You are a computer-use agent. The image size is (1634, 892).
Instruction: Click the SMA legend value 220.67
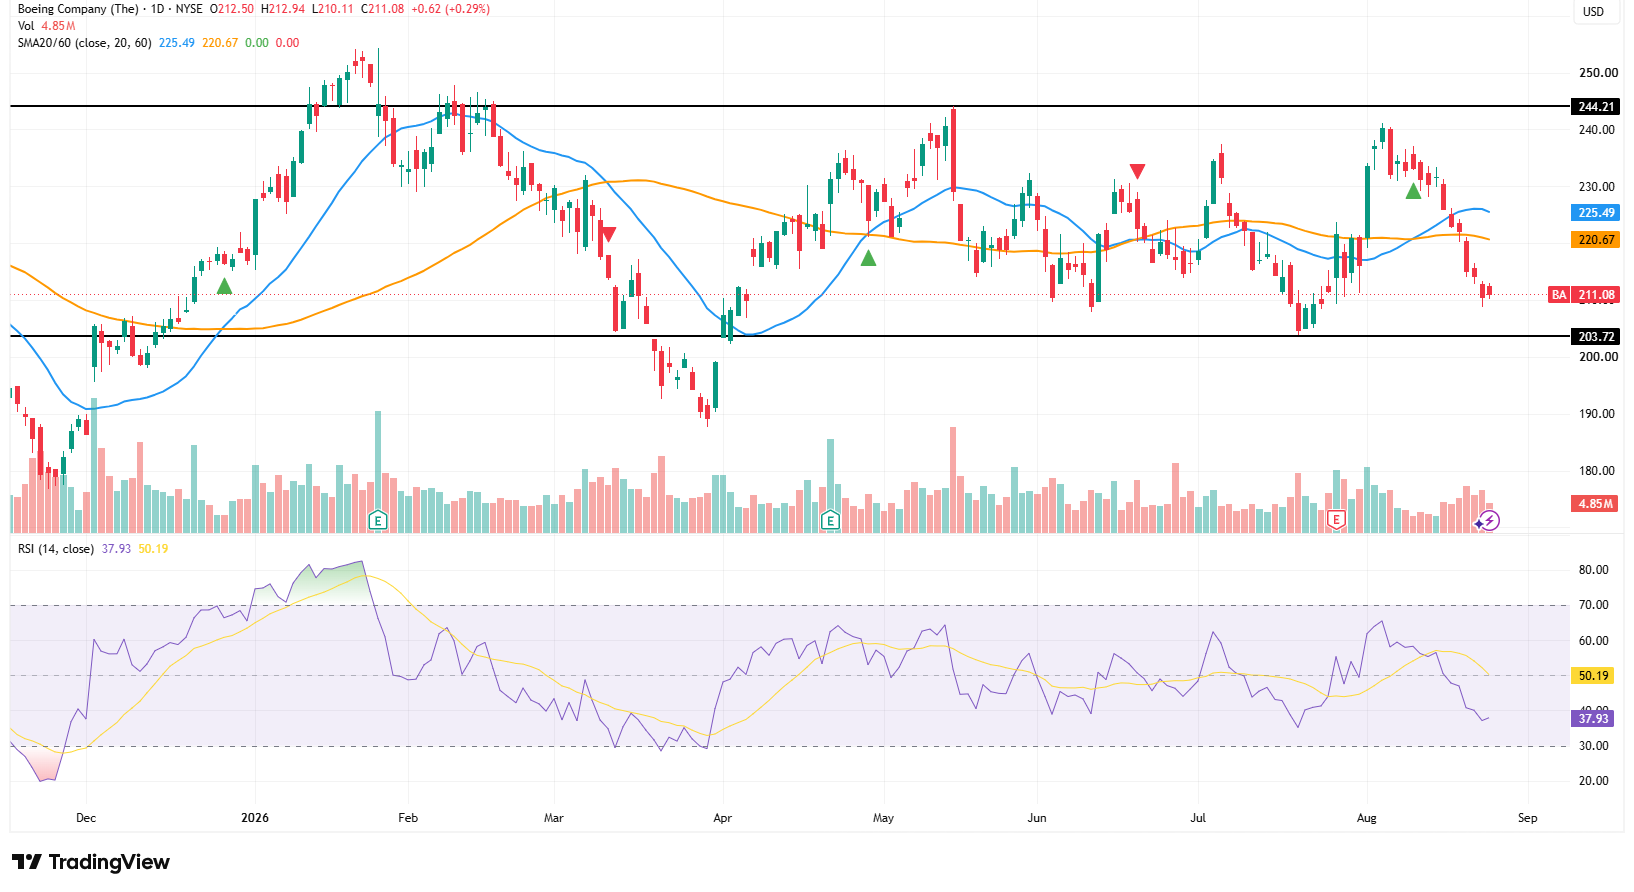pos(220,43)
